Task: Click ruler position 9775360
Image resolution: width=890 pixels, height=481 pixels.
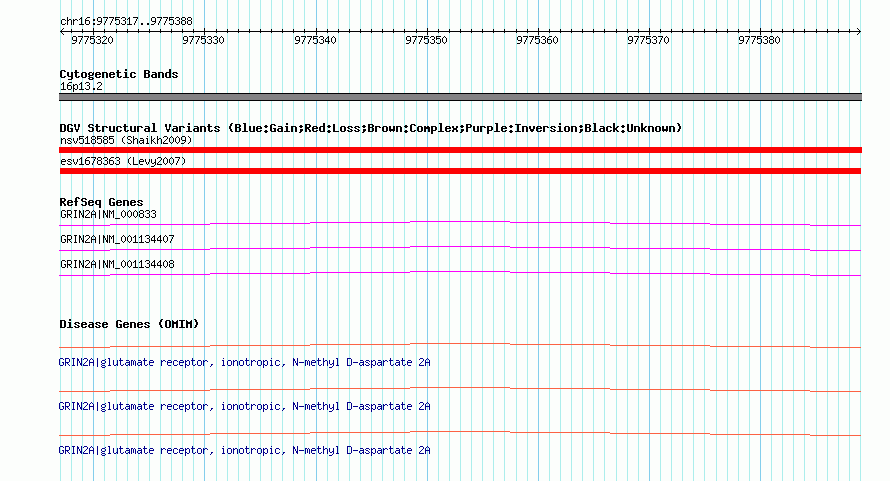Action: (x=537, y=40)
